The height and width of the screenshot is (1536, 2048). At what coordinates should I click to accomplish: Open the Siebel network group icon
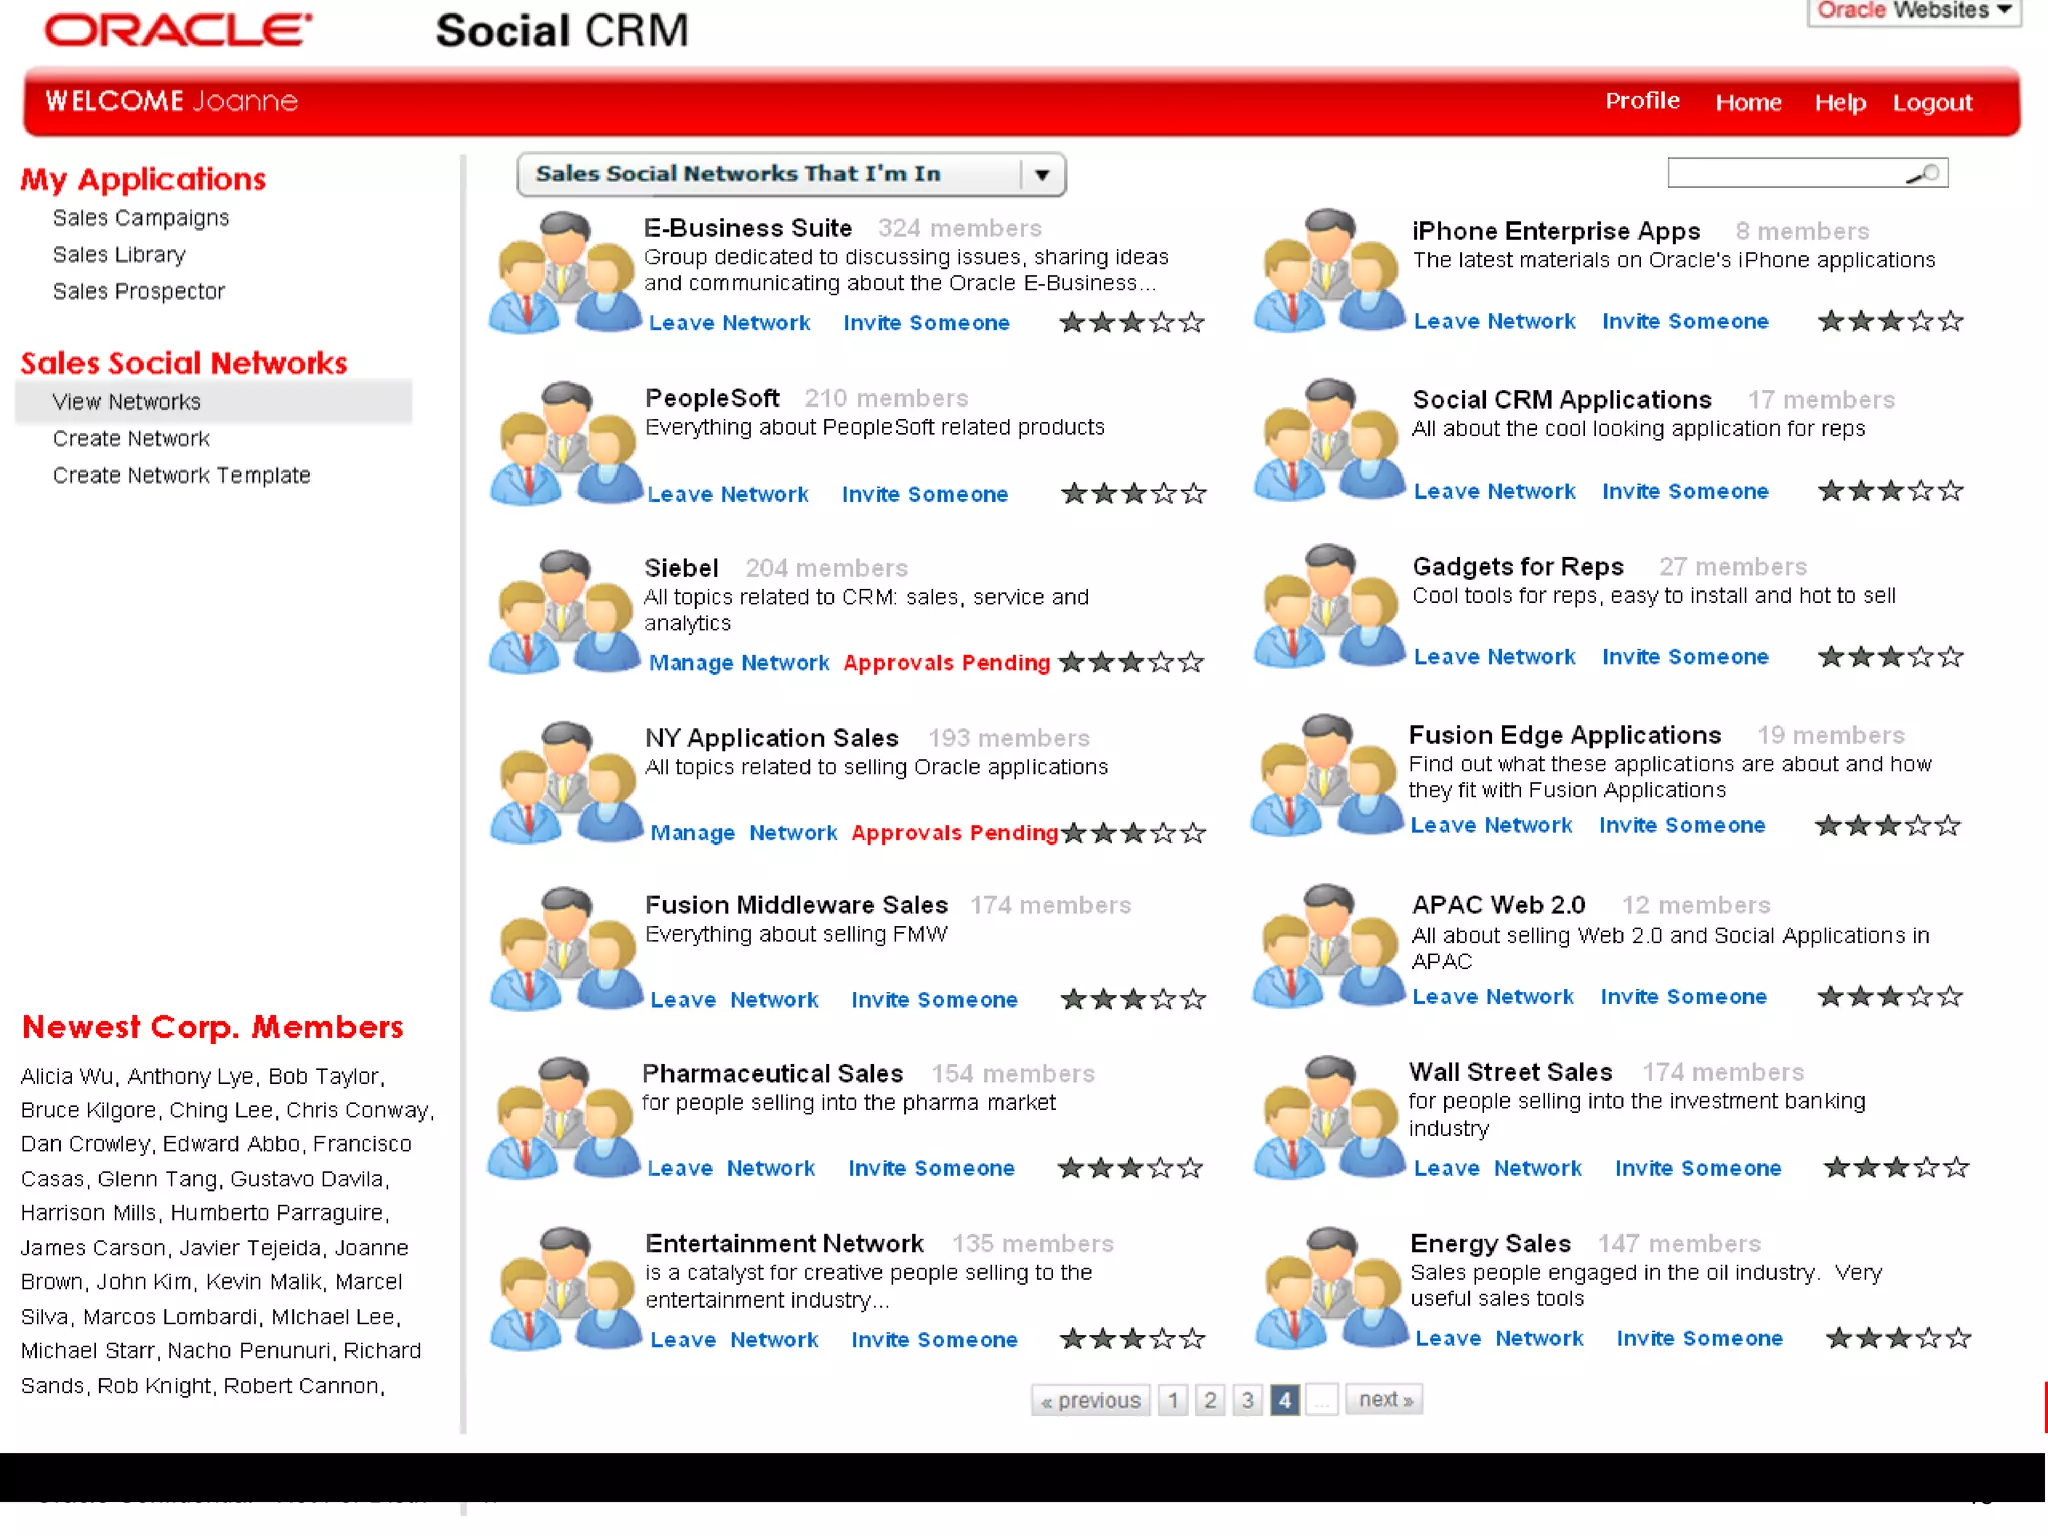click(x=565, y=612)
